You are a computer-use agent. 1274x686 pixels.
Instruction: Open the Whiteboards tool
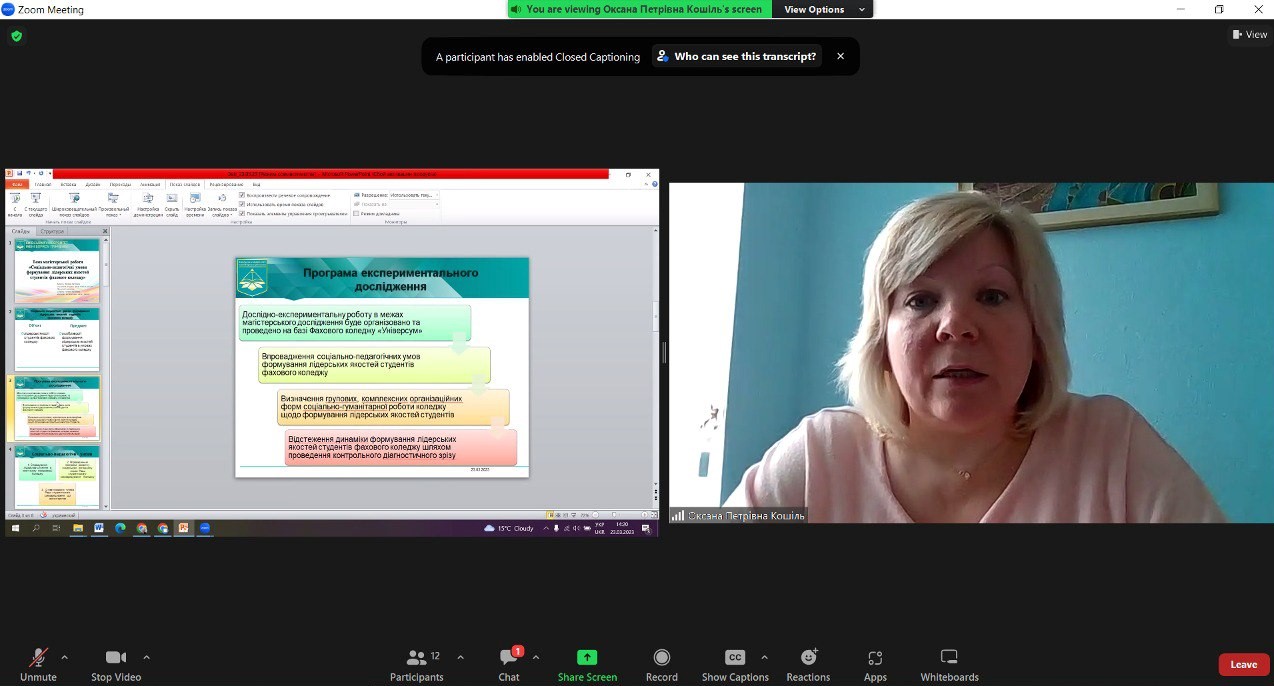pyautogui.click(x=949, y=658)
